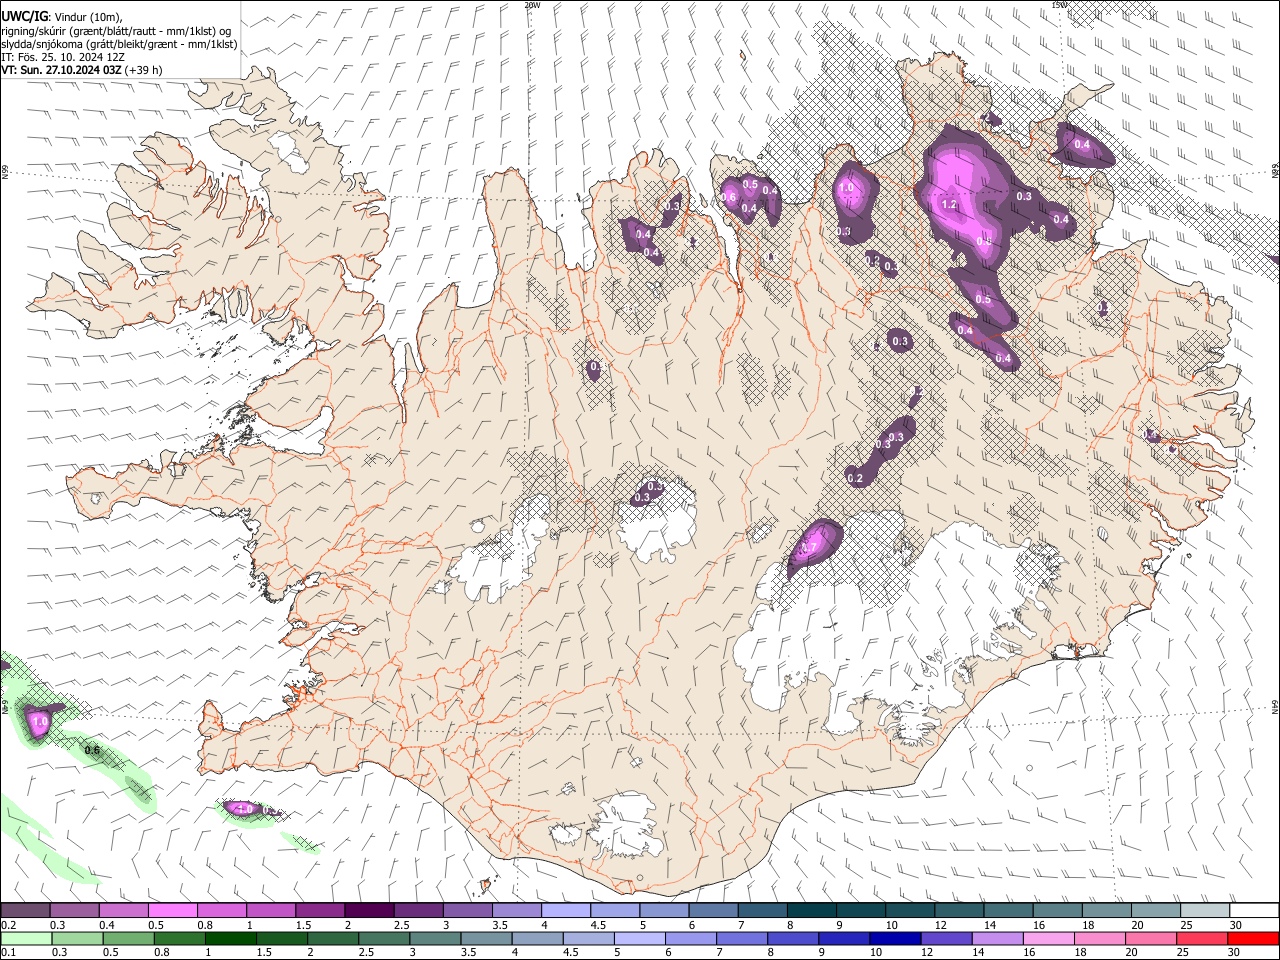Click the 0.2 tick label in the upper legend

[x=7, y=926]
